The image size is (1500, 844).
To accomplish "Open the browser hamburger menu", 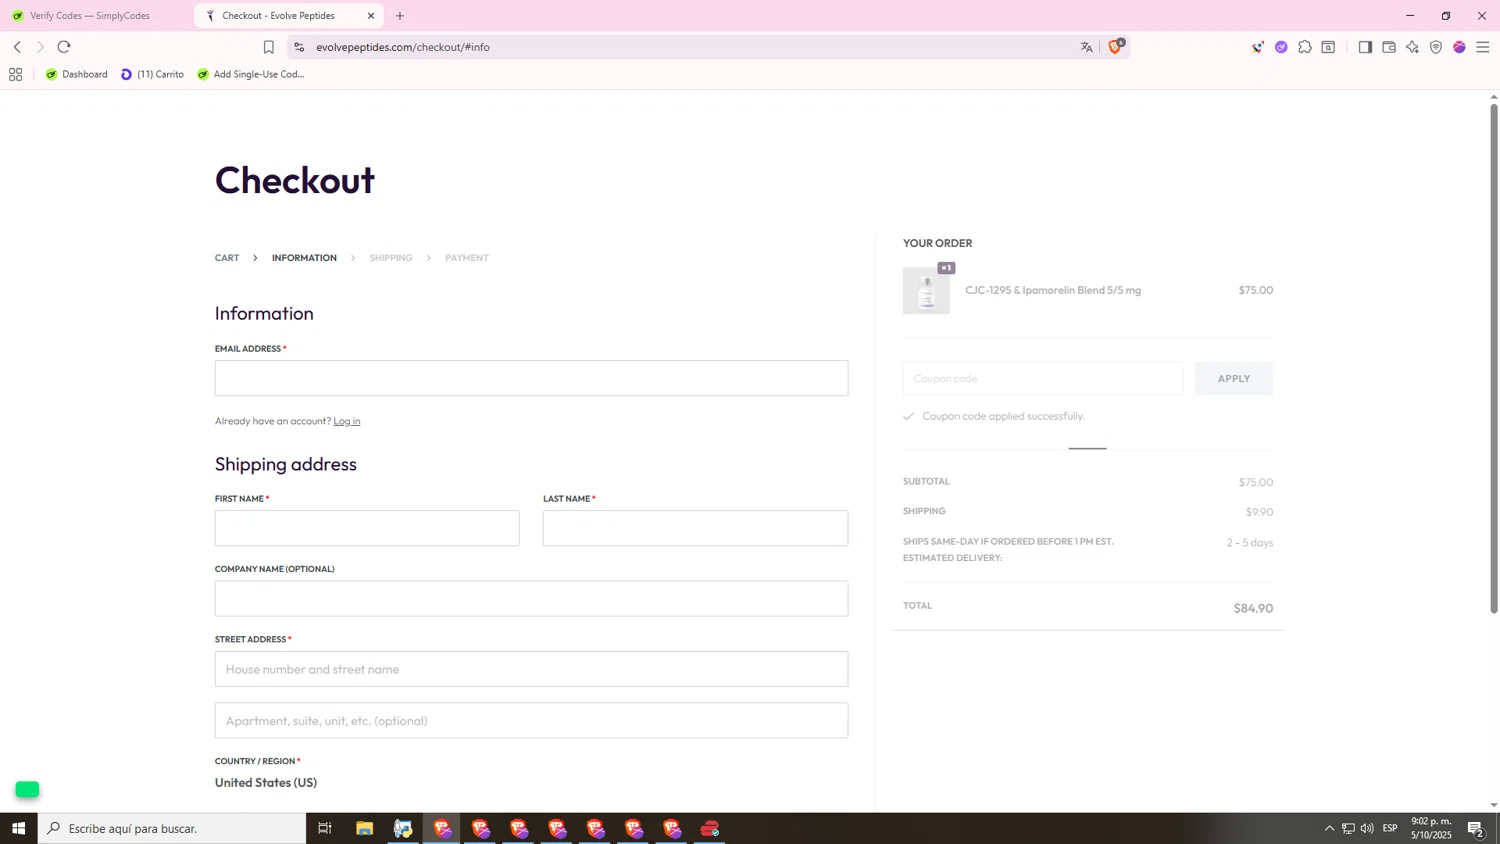I will coord(1483,47).
